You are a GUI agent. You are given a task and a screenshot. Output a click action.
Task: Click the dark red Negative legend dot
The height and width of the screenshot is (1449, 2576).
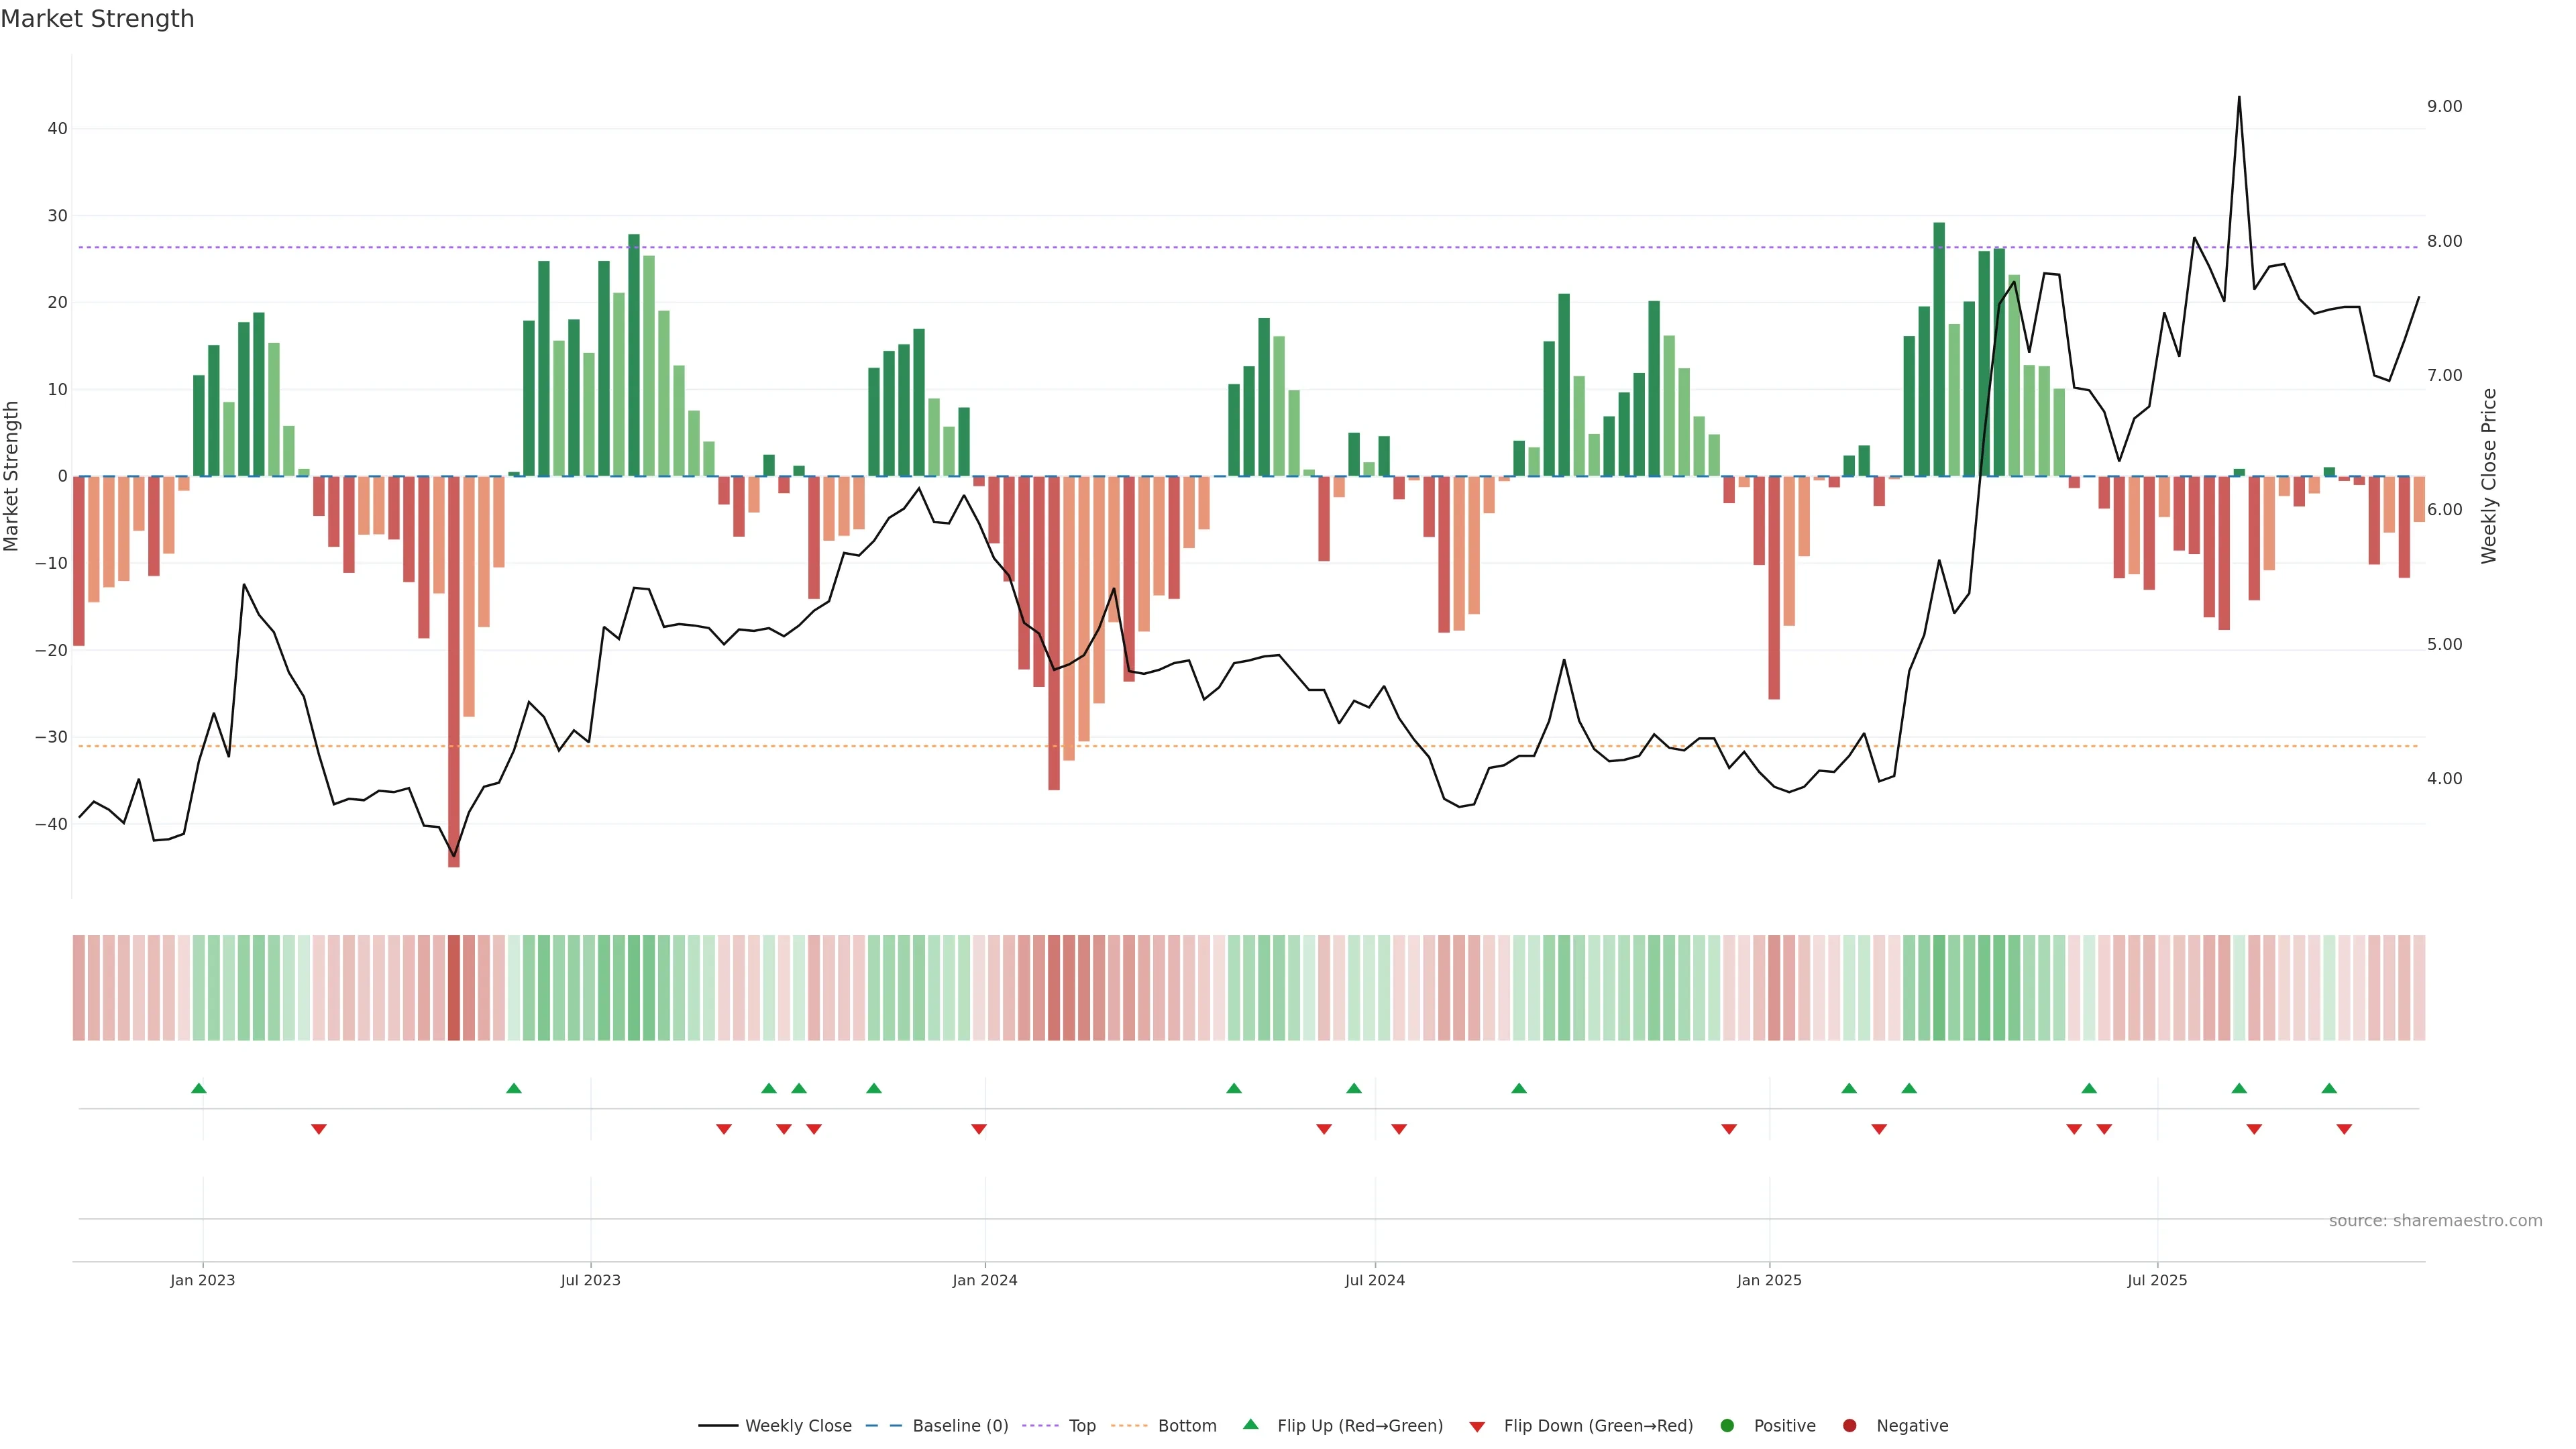click(x=1849, y=1426)
